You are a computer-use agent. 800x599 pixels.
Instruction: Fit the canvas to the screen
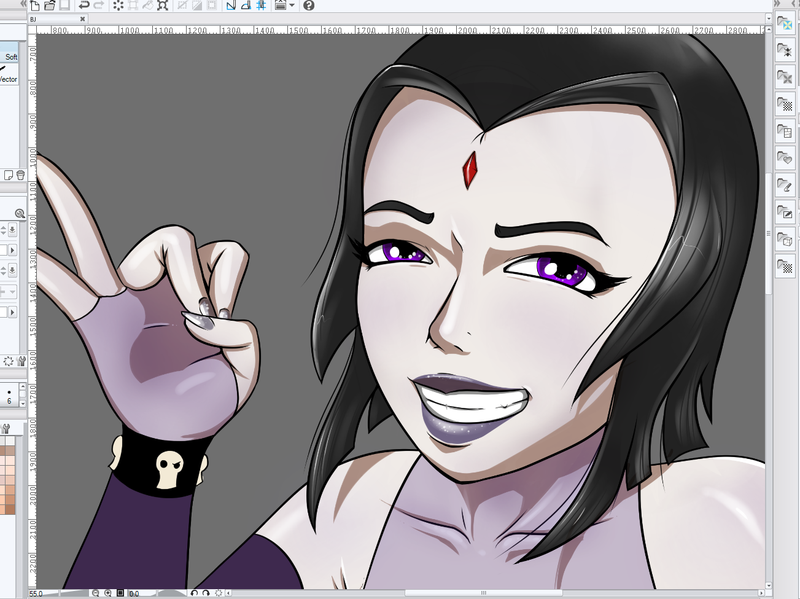pos(120,593)
